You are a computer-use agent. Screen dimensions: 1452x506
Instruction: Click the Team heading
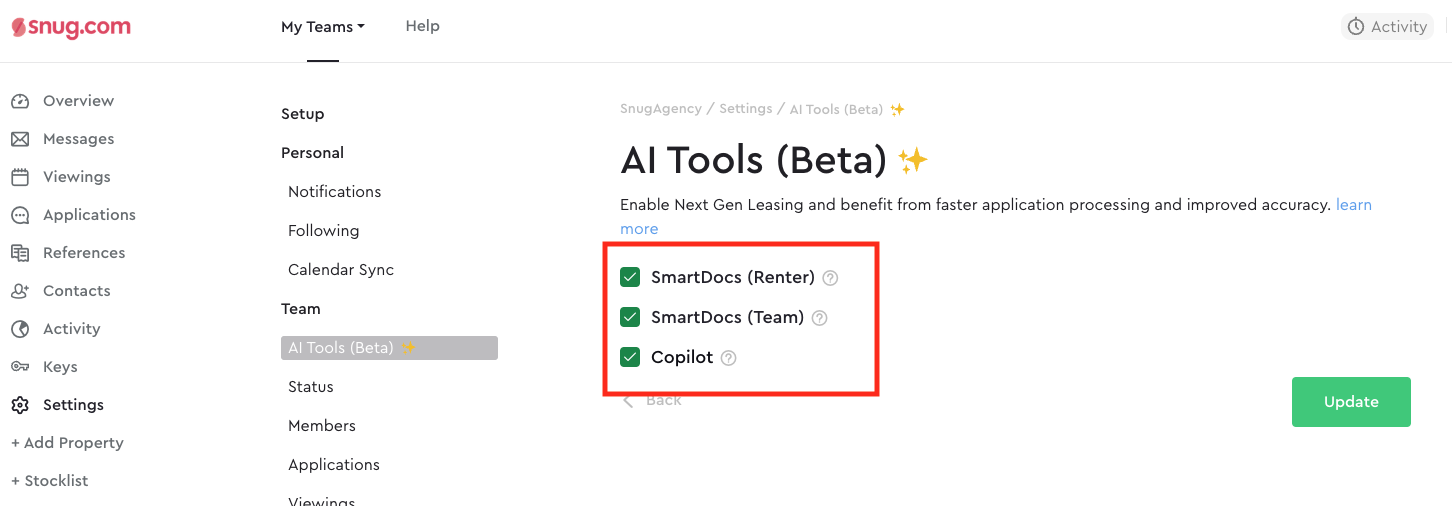(x=301, y=309)
